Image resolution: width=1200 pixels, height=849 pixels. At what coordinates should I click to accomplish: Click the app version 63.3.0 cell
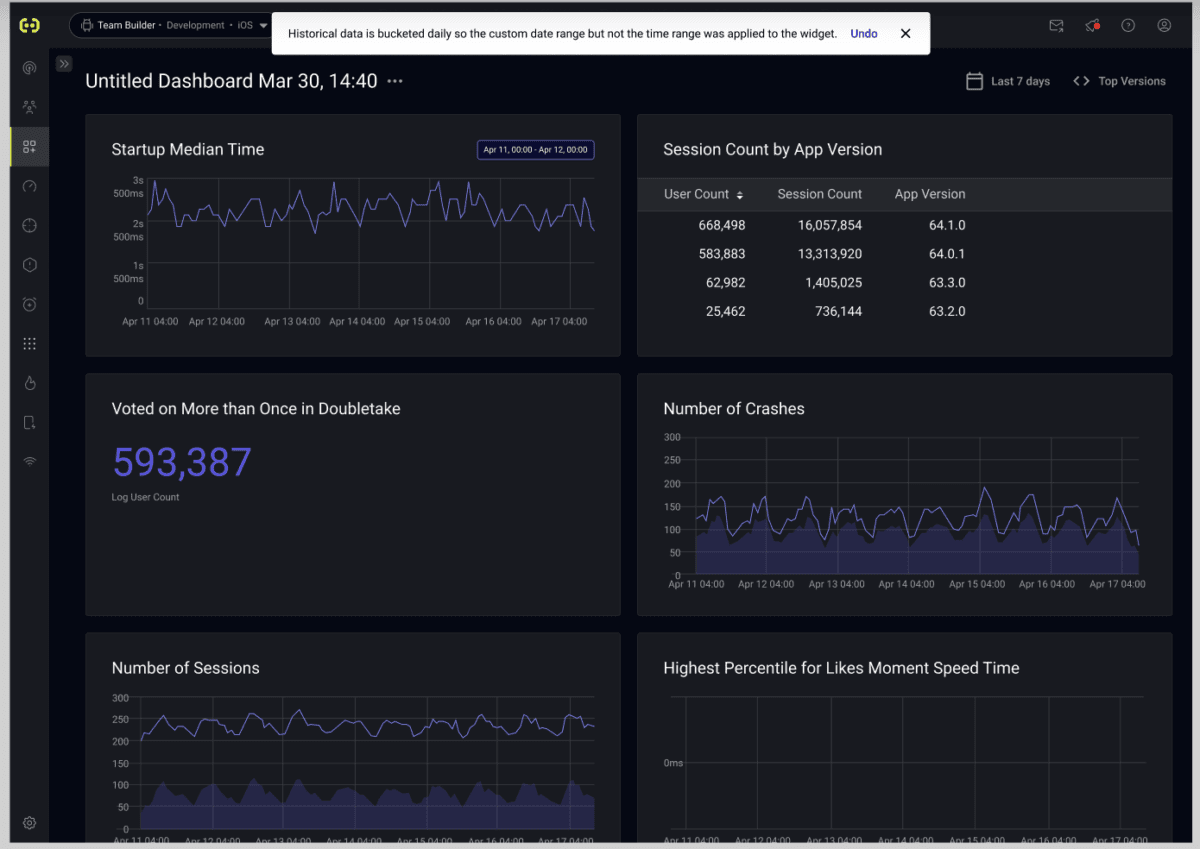pyautogui.click(x=947, y=283)
